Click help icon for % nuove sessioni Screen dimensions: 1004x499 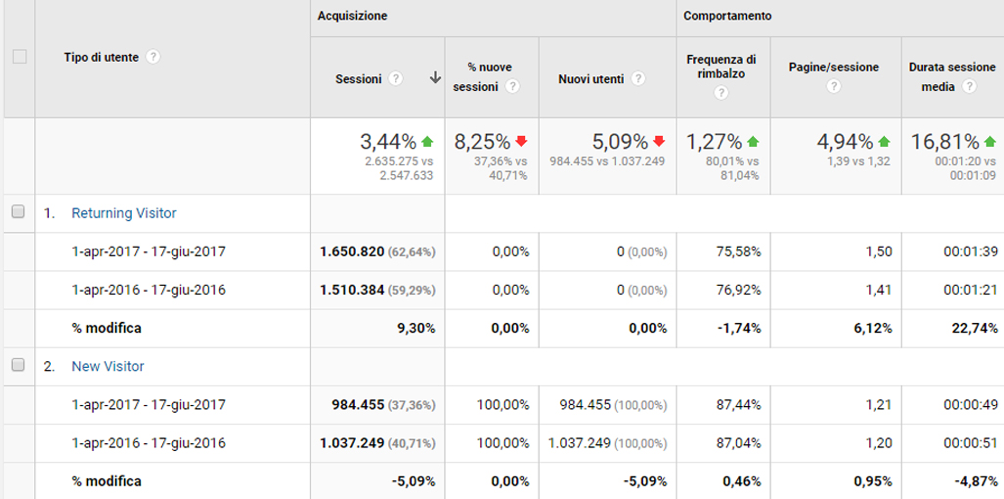[512, 87]
